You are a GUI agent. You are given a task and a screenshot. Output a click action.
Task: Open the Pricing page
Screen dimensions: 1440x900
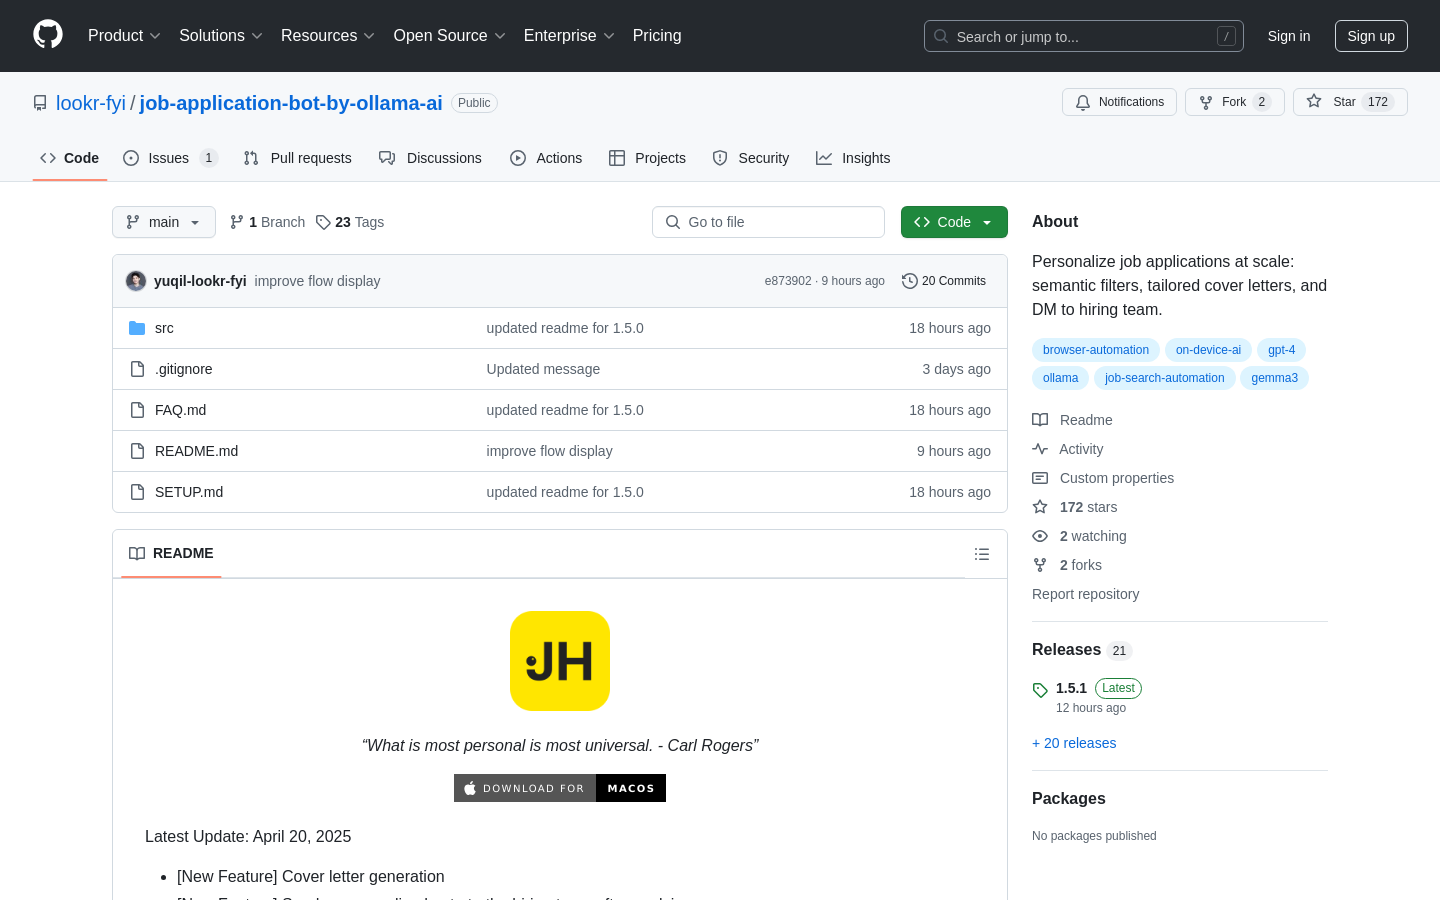pyautogui.click(x=657, y=35)
